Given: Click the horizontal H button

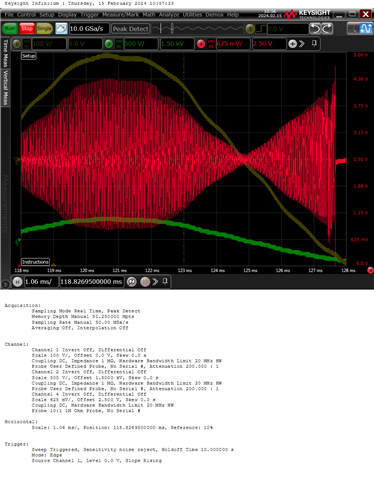Looking at the screenshot, I should [x=17, y=282].
